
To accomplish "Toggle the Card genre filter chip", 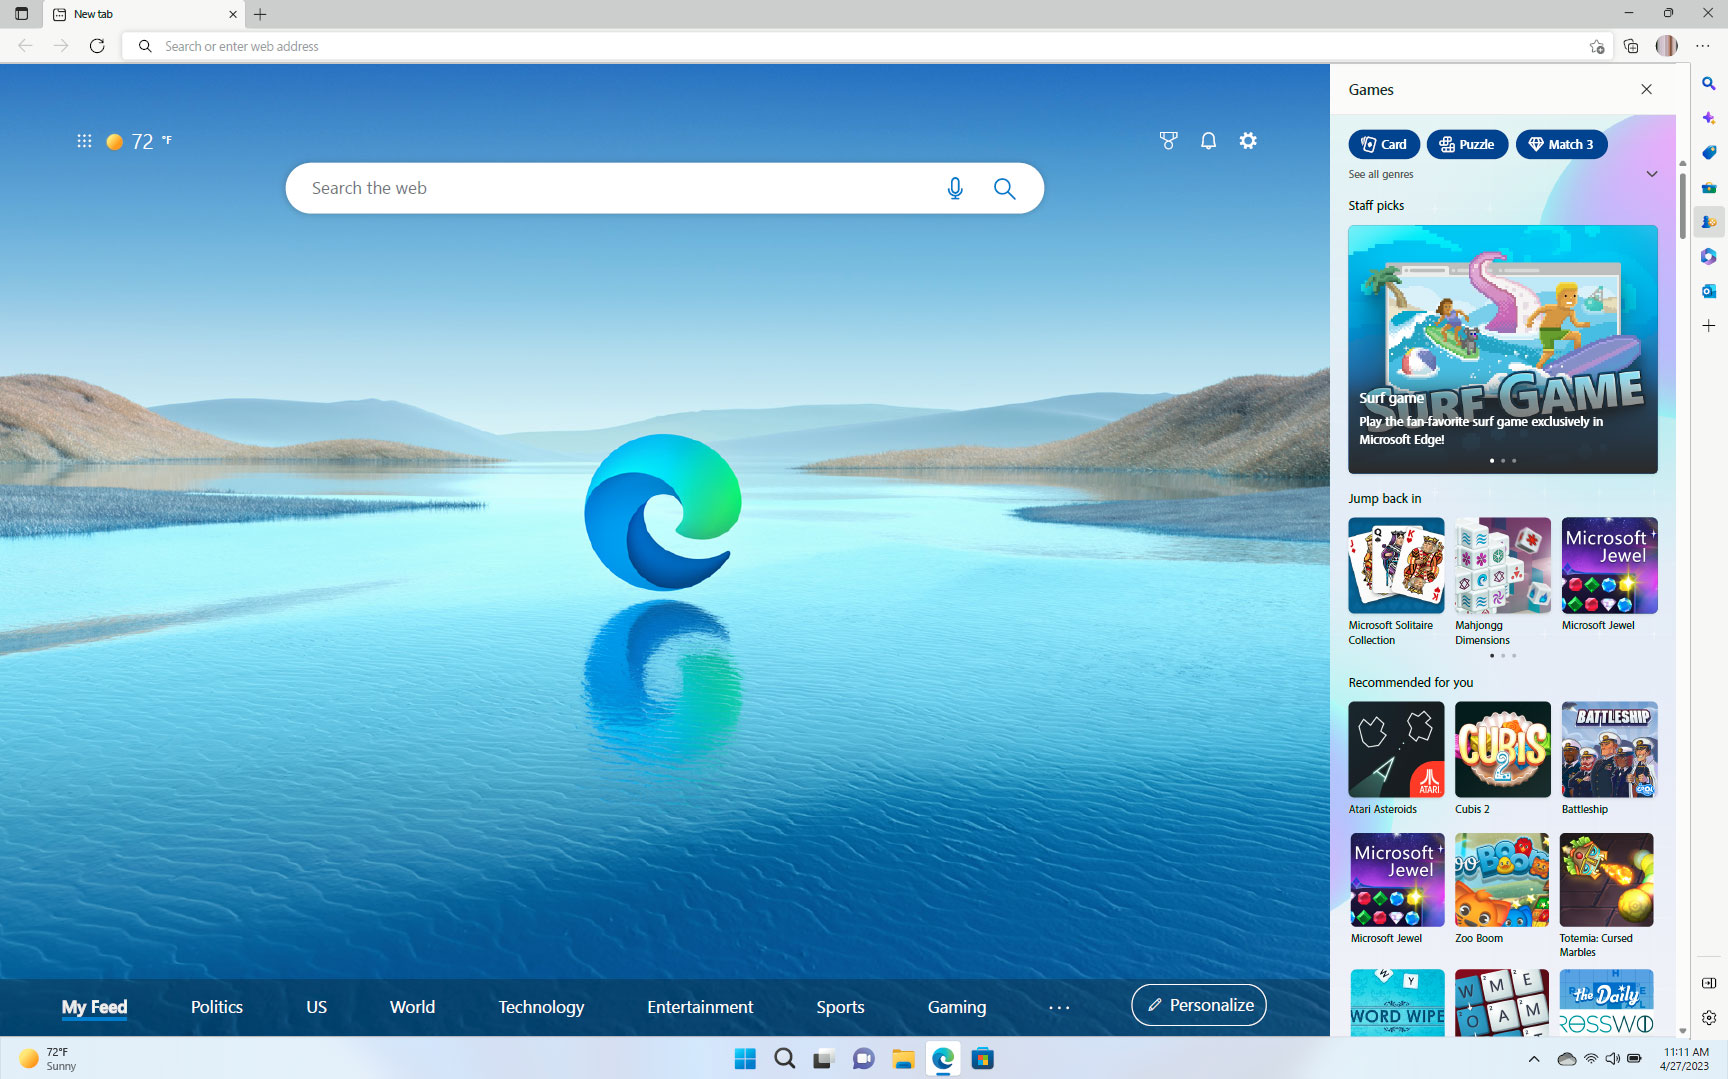I will point(1384,144).
